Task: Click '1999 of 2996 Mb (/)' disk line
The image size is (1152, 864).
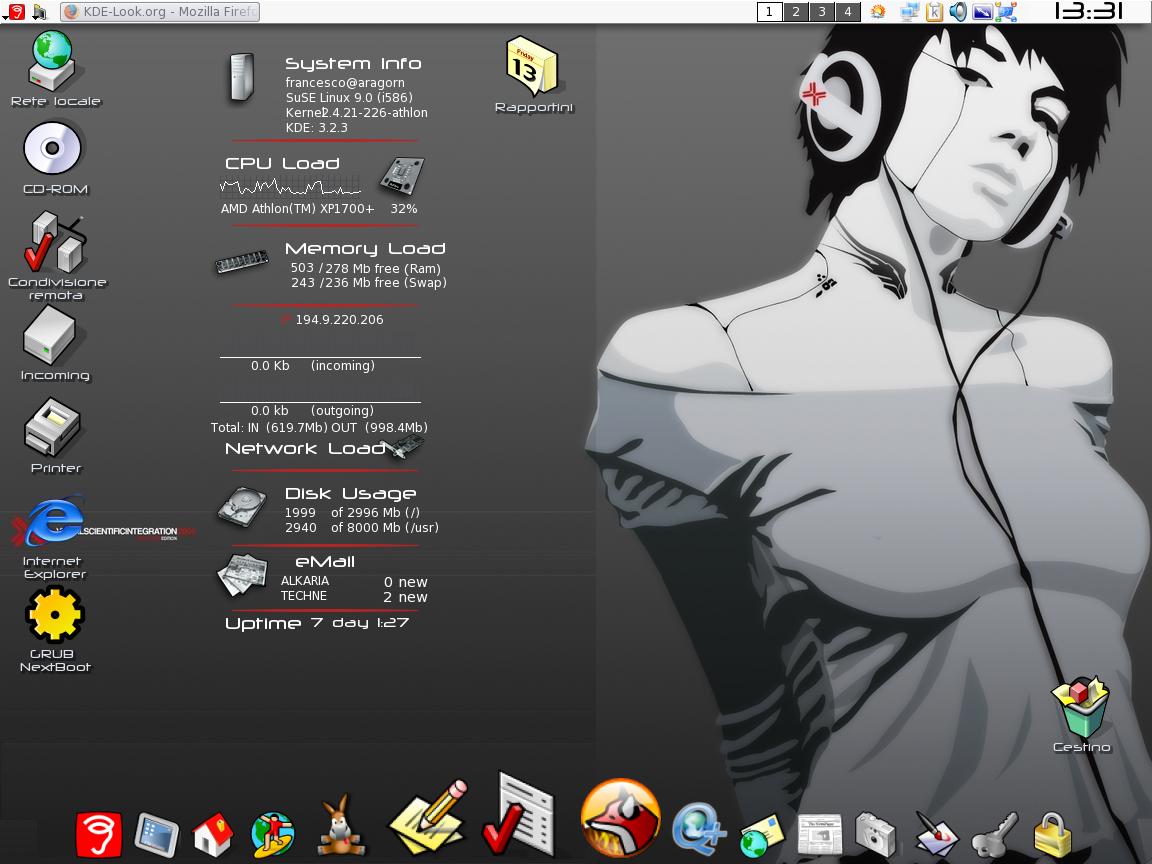Action: [352, 513]
